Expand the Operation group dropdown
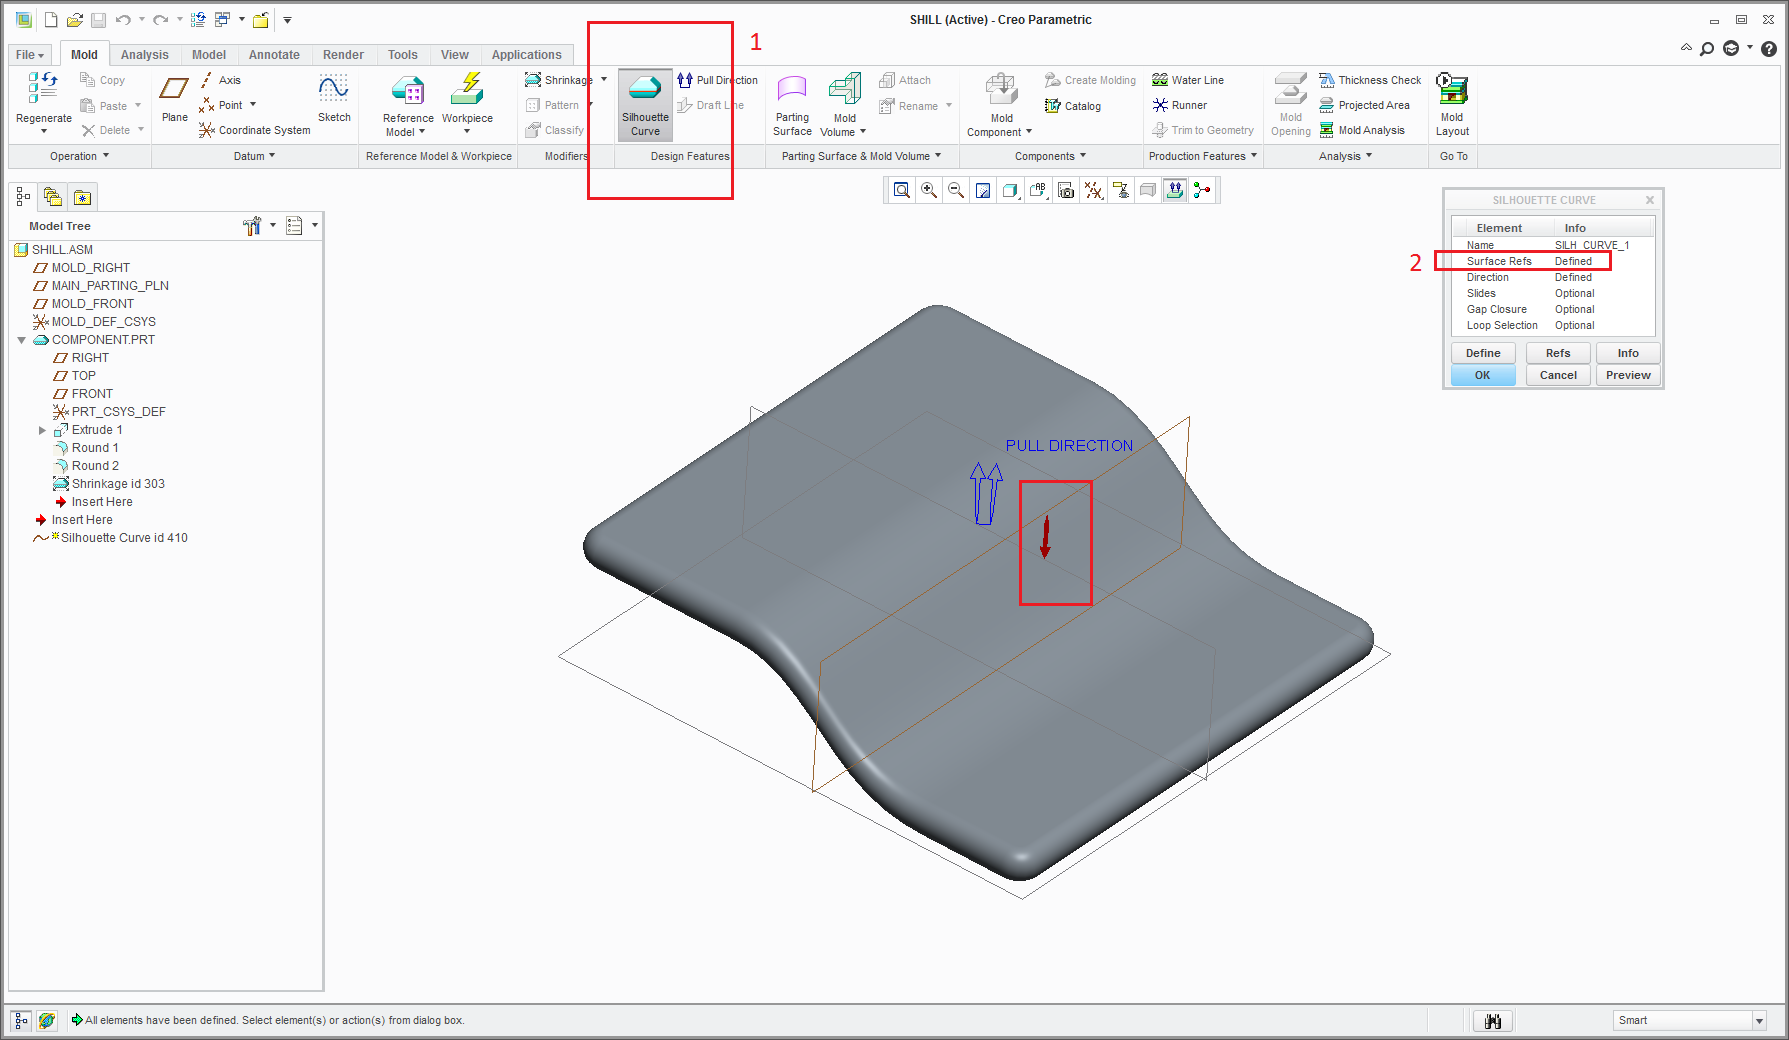The image size is (1789, 1040). [79, 156]
